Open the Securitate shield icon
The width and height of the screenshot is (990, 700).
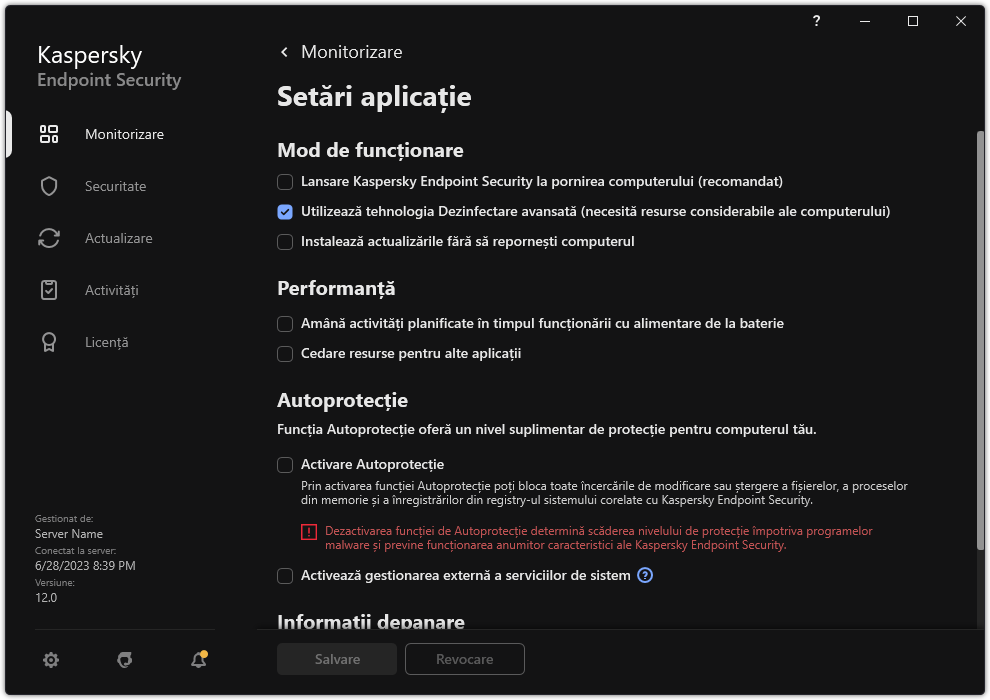[x=48, y=185]
